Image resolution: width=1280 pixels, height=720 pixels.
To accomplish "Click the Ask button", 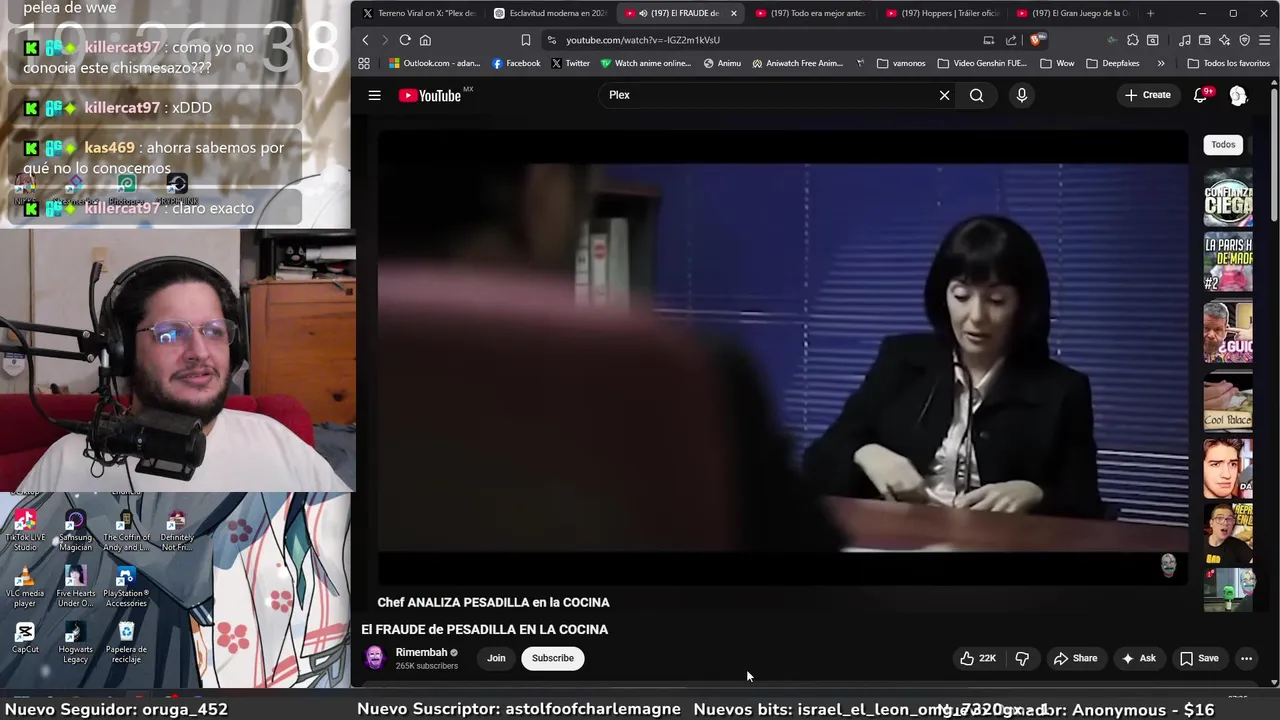I will tap(1138, 658).
